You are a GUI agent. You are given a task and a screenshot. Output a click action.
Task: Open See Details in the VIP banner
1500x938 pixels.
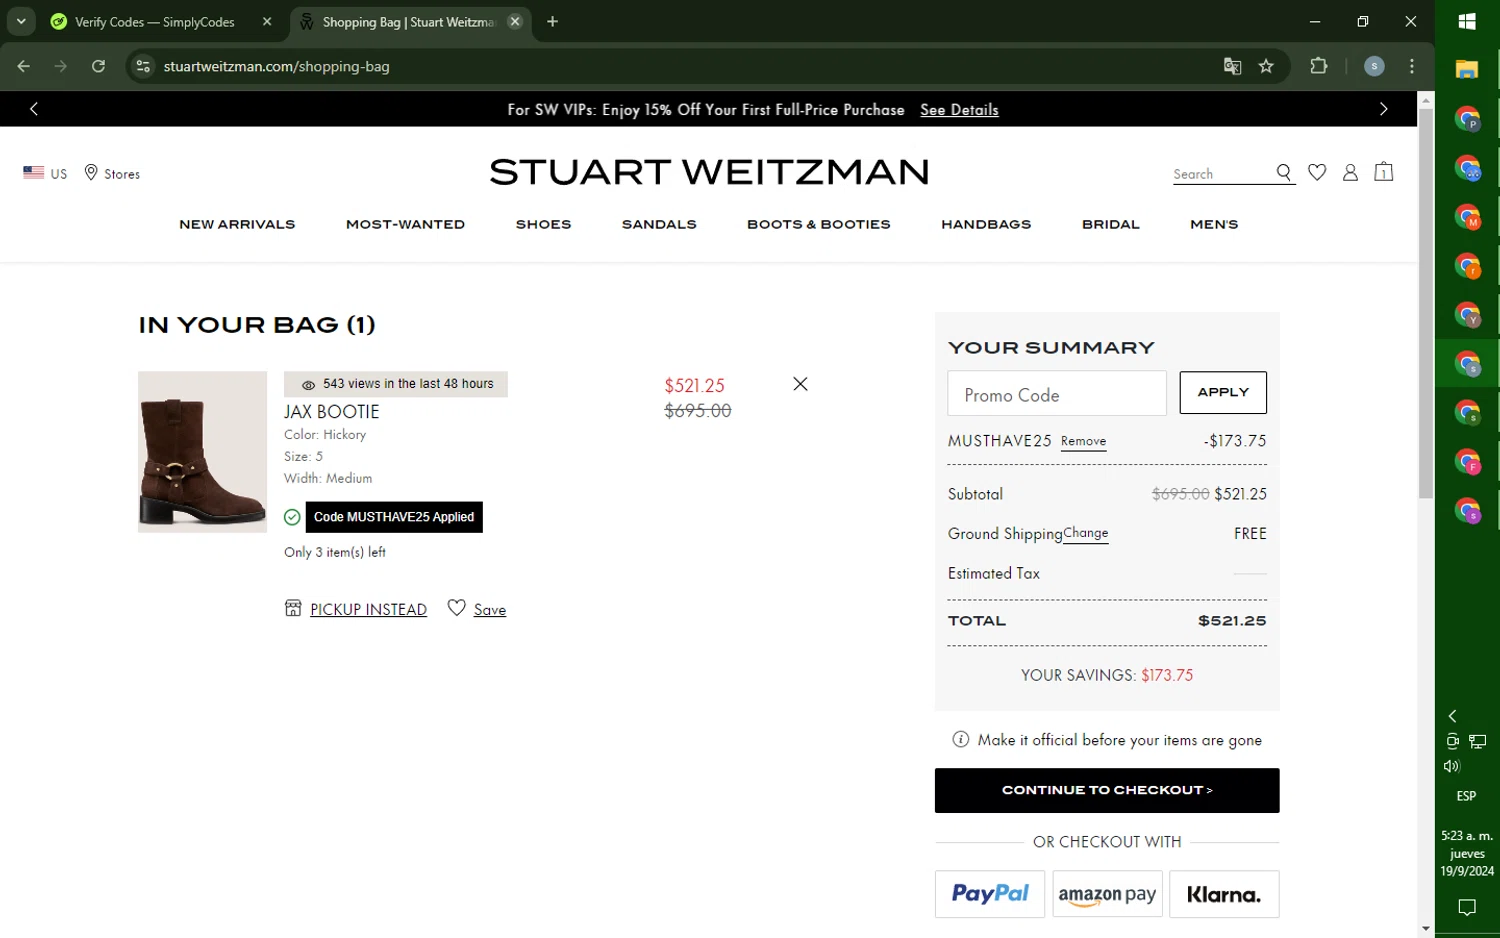[959, 110]
